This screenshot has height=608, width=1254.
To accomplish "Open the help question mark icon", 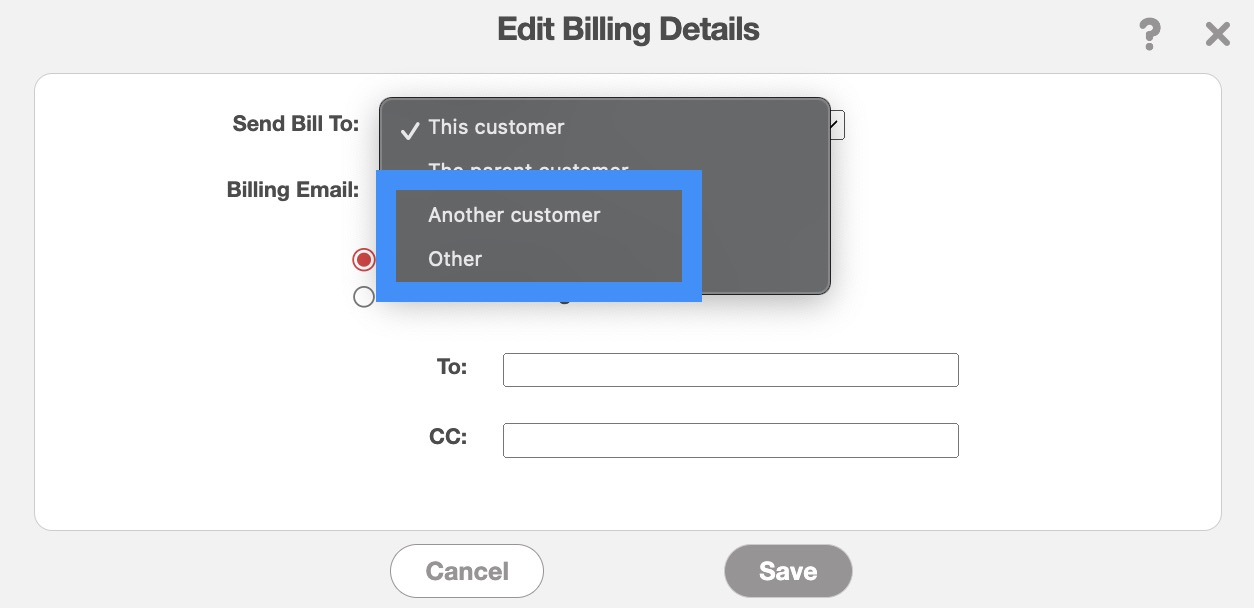I will pos(1149,34).
